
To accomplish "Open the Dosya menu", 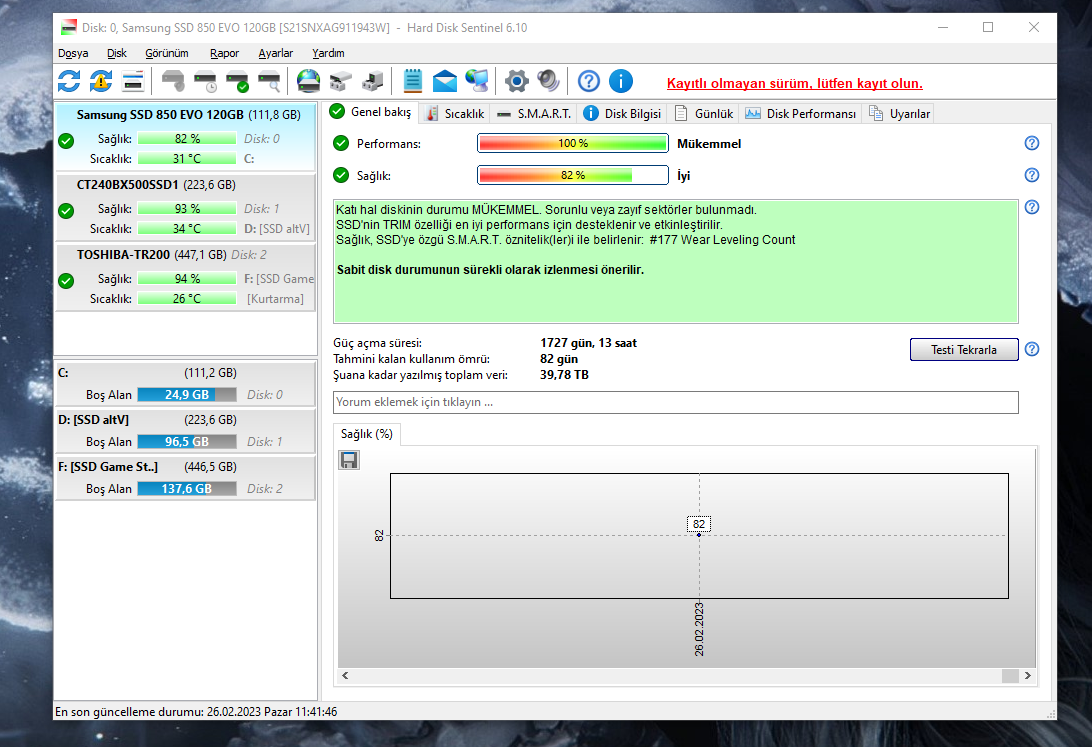I will [x=73, y=53].
